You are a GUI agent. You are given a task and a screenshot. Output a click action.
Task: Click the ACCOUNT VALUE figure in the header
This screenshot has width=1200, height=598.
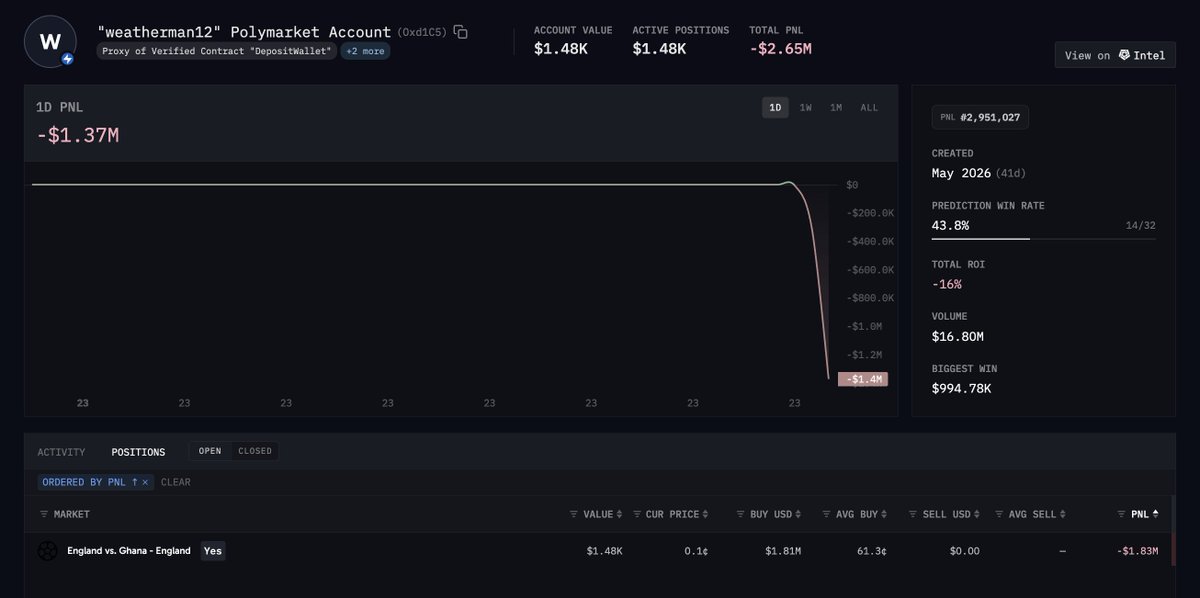[x=561, y=48]
